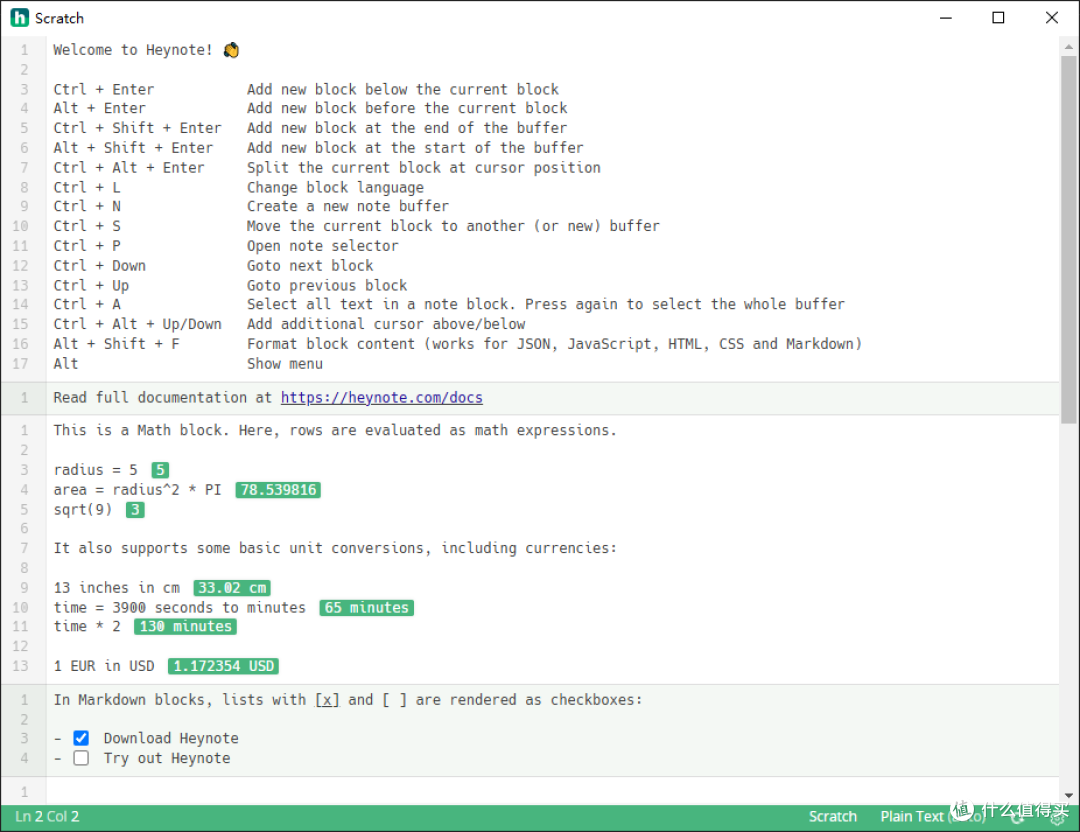
Task: Click the 78.539816 area result badge
Action: pos(278,490)
